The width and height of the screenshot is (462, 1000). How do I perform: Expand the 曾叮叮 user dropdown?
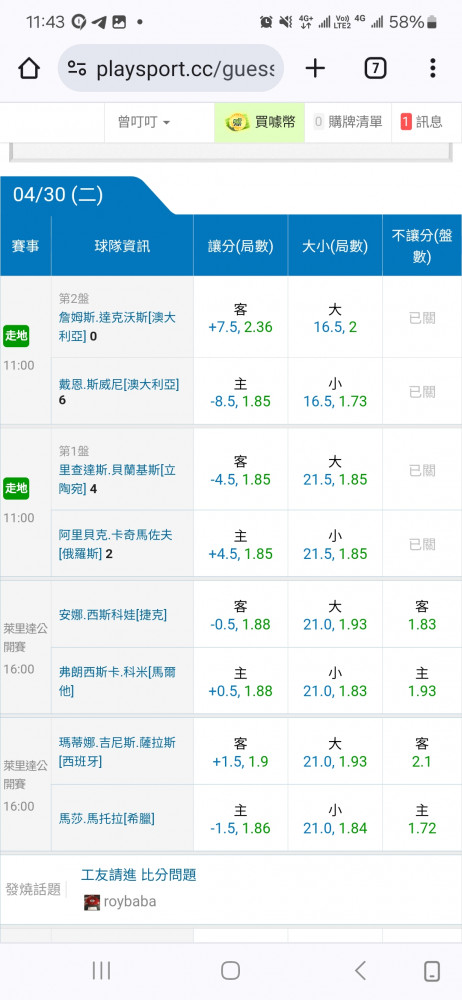144,122
